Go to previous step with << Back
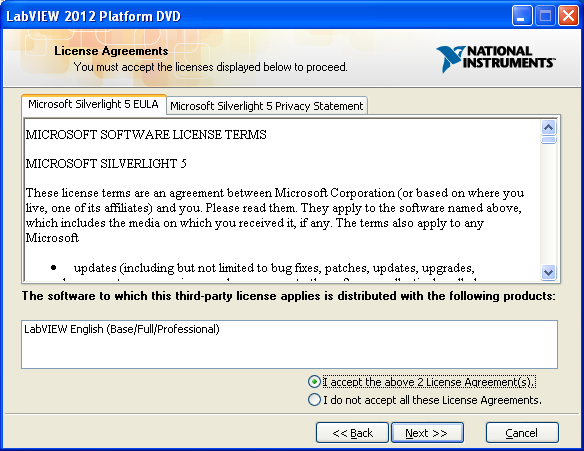This screenshot has width=584, height=451. (352, 433)
